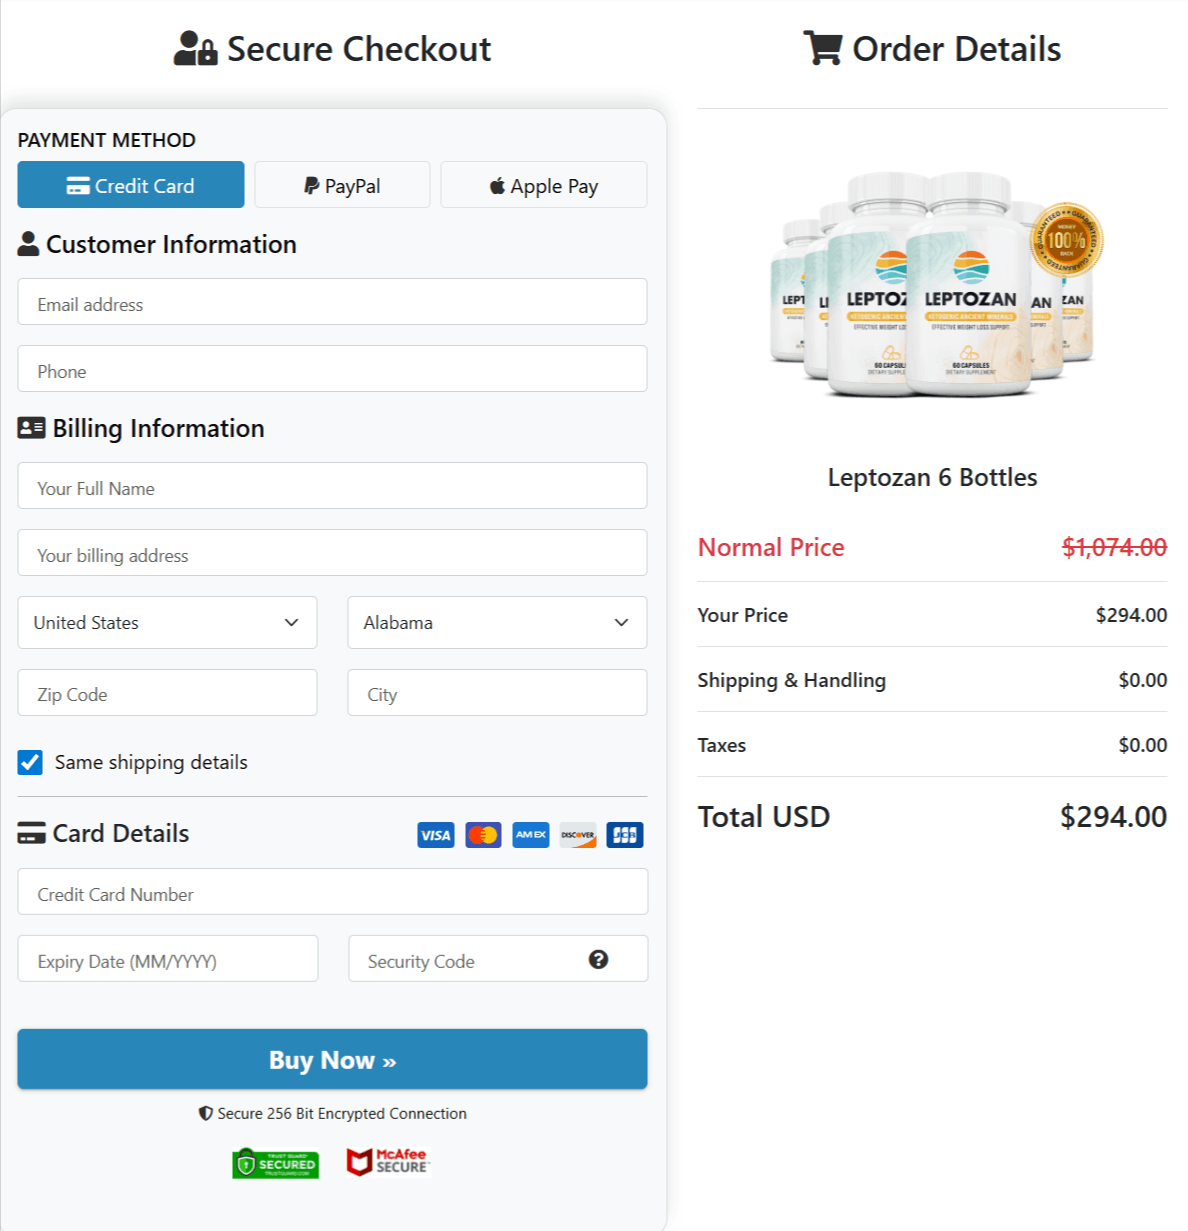Click the security code help icon
Screen dimensions: 1188x1231
[598, 959]
